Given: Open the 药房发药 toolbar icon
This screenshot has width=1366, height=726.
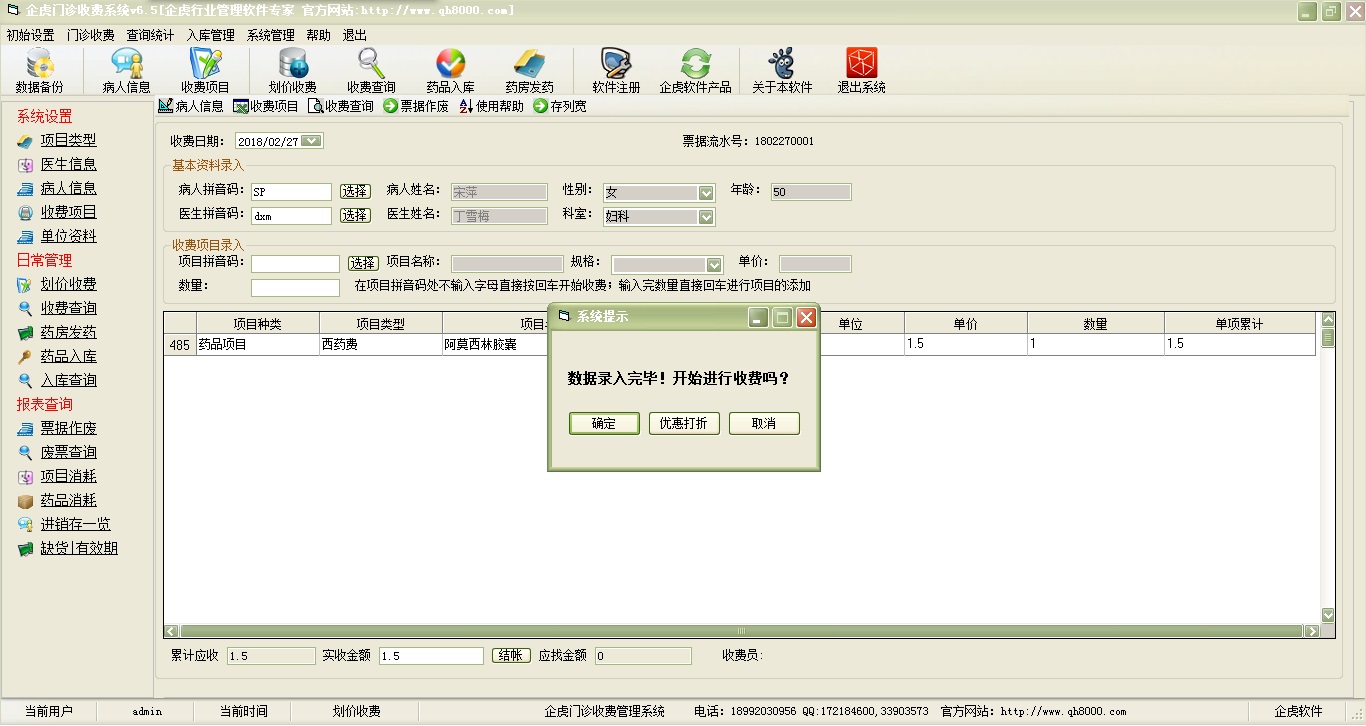Looking at the screenshot, I should coord(529,71).
